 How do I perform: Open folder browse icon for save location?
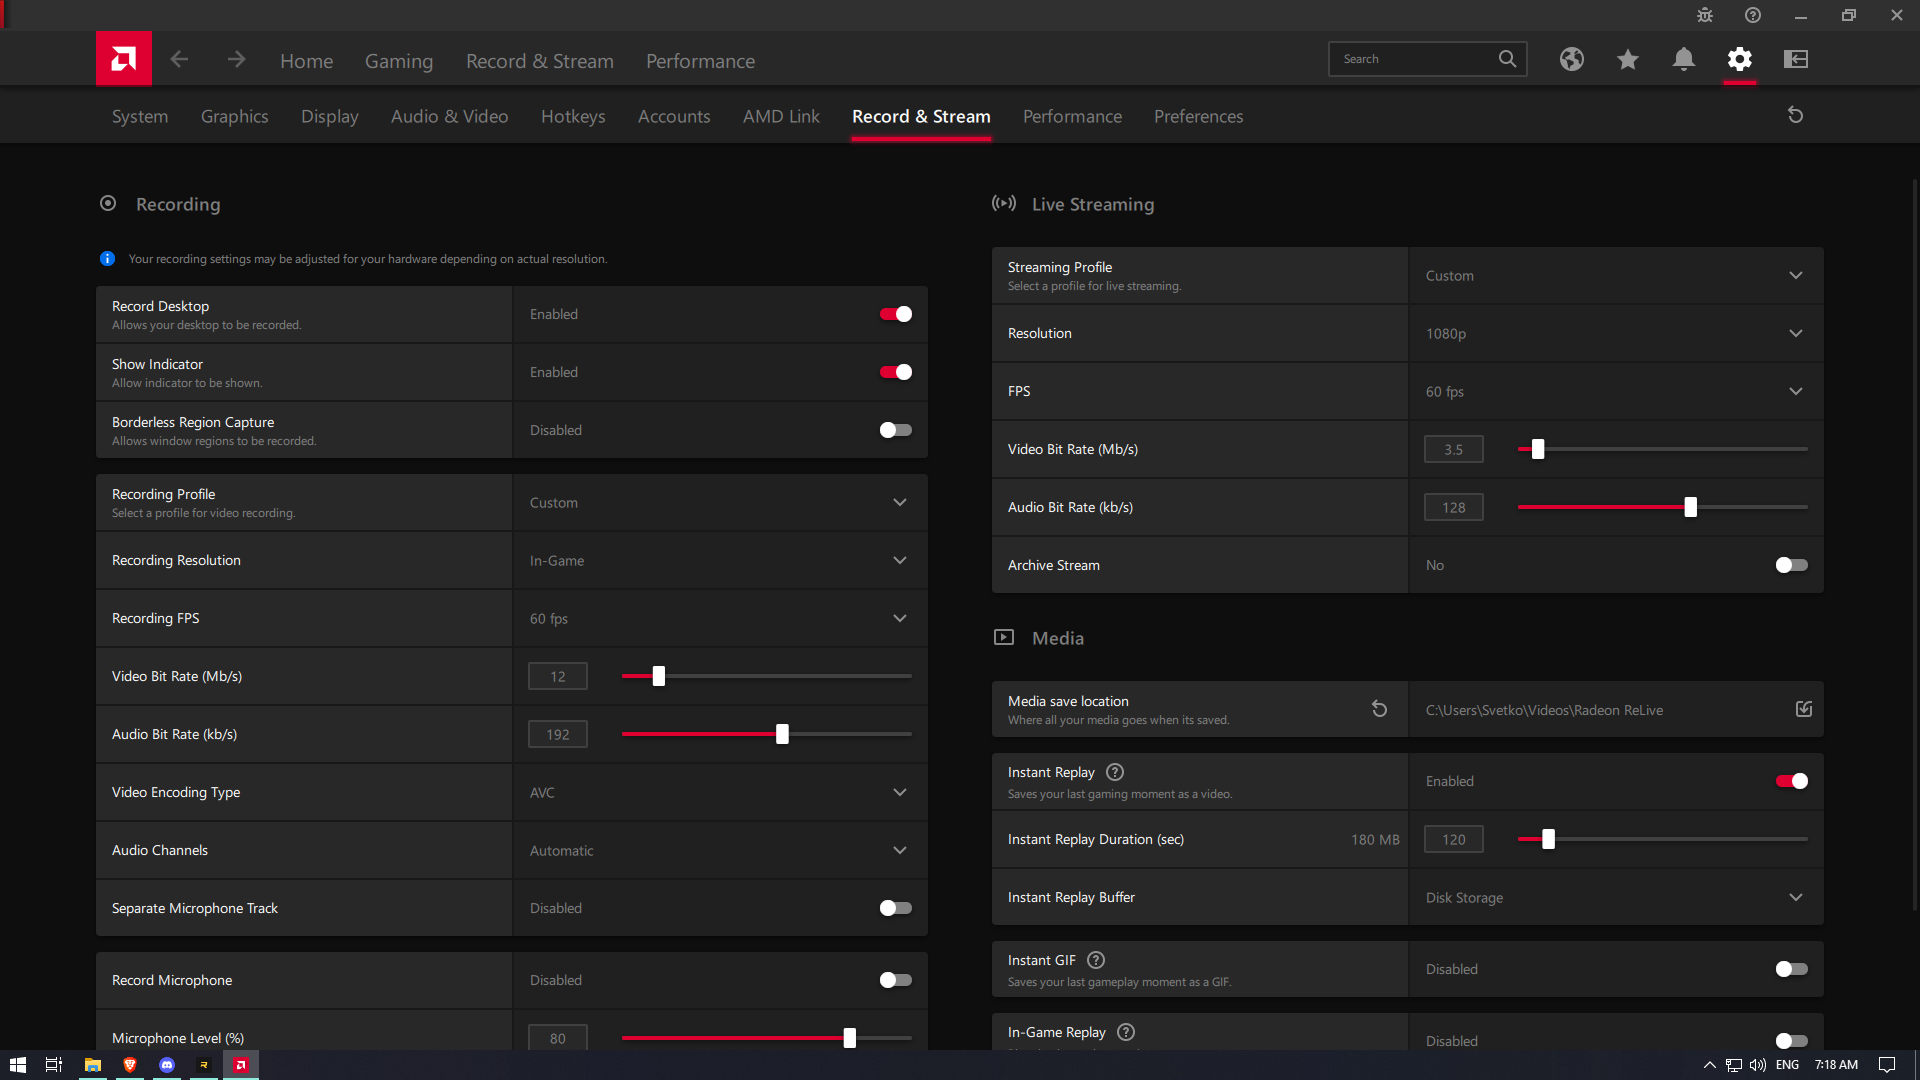click(x=1804, y=709)
